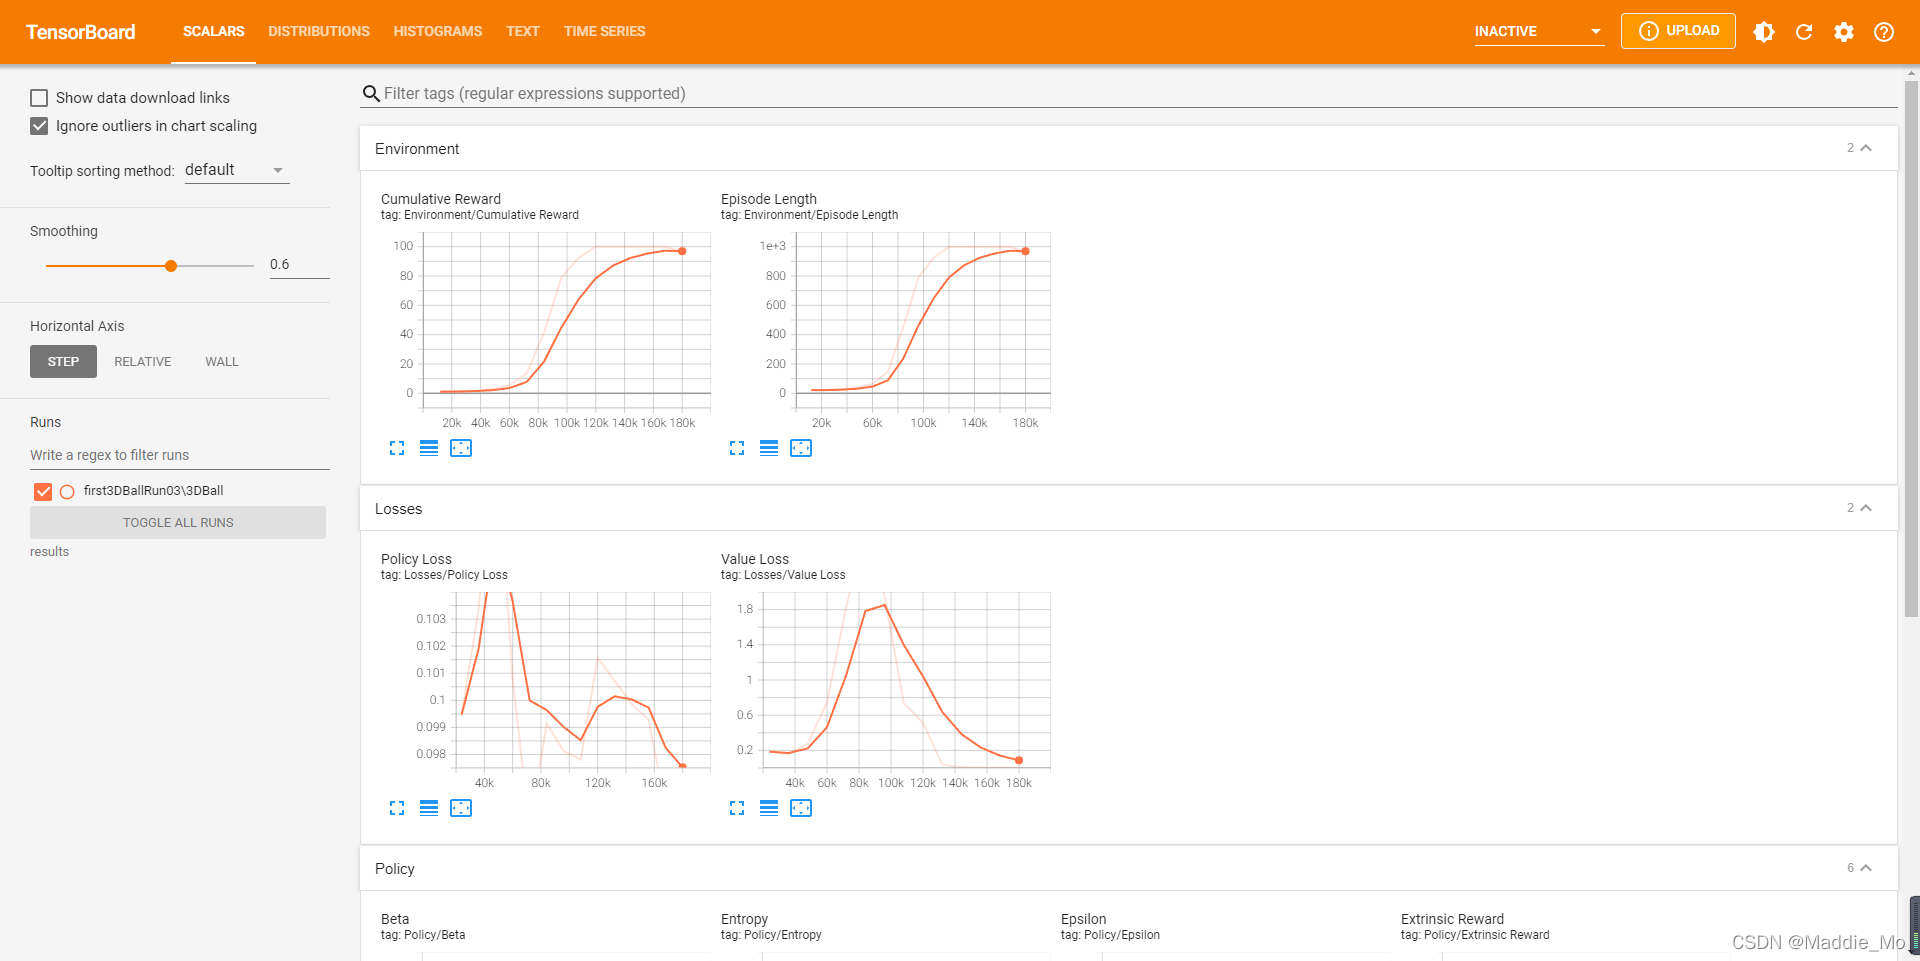Enable Show data download links checkbox
Screen dimensions: 1920x961
(39, 98)
